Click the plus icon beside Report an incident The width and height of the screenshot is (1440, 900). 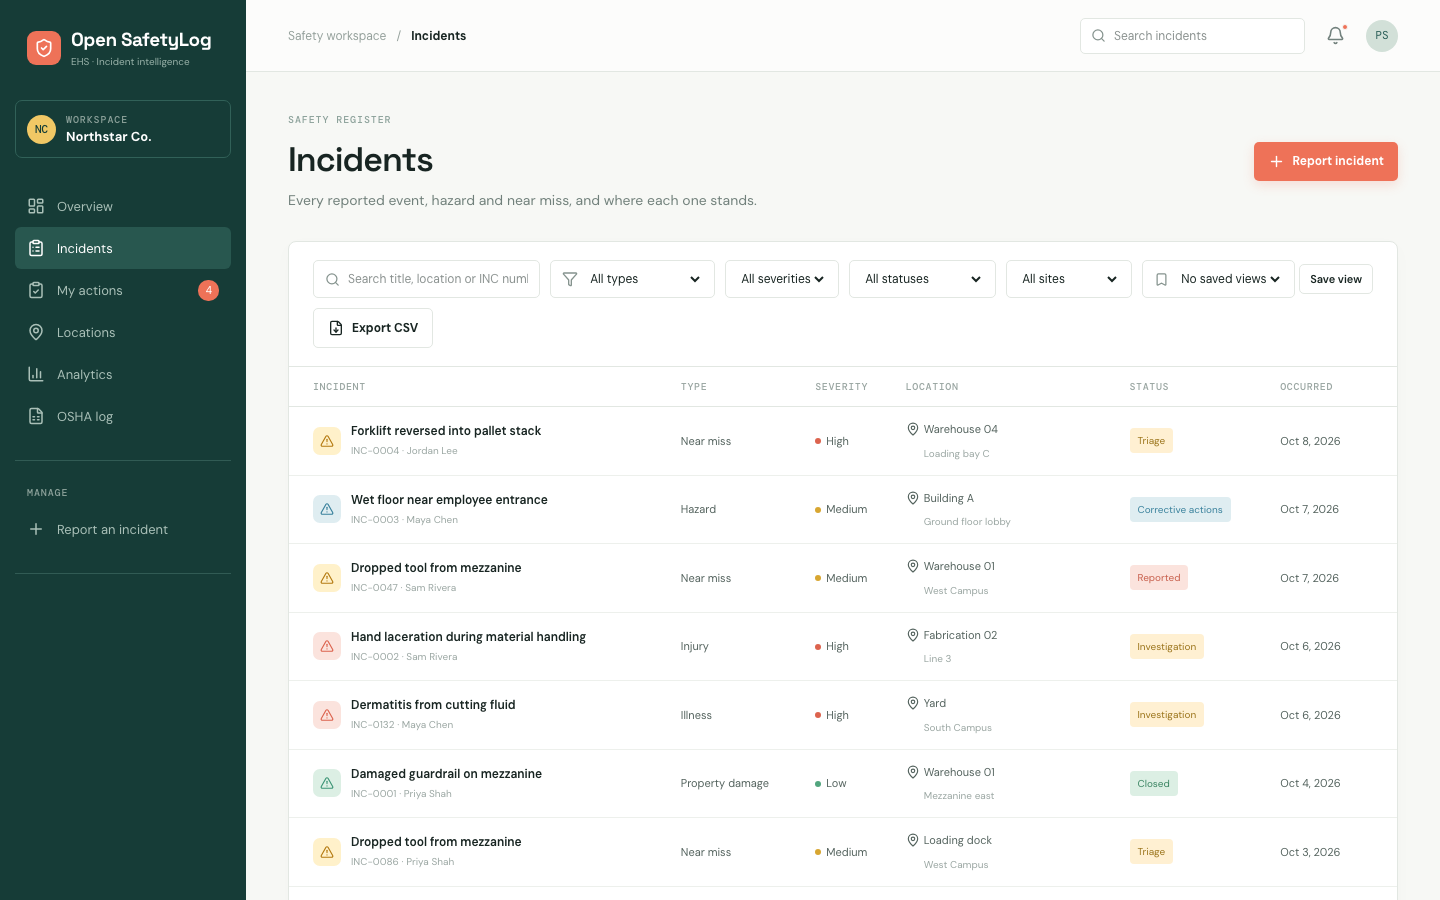click(x=36, y=529)
